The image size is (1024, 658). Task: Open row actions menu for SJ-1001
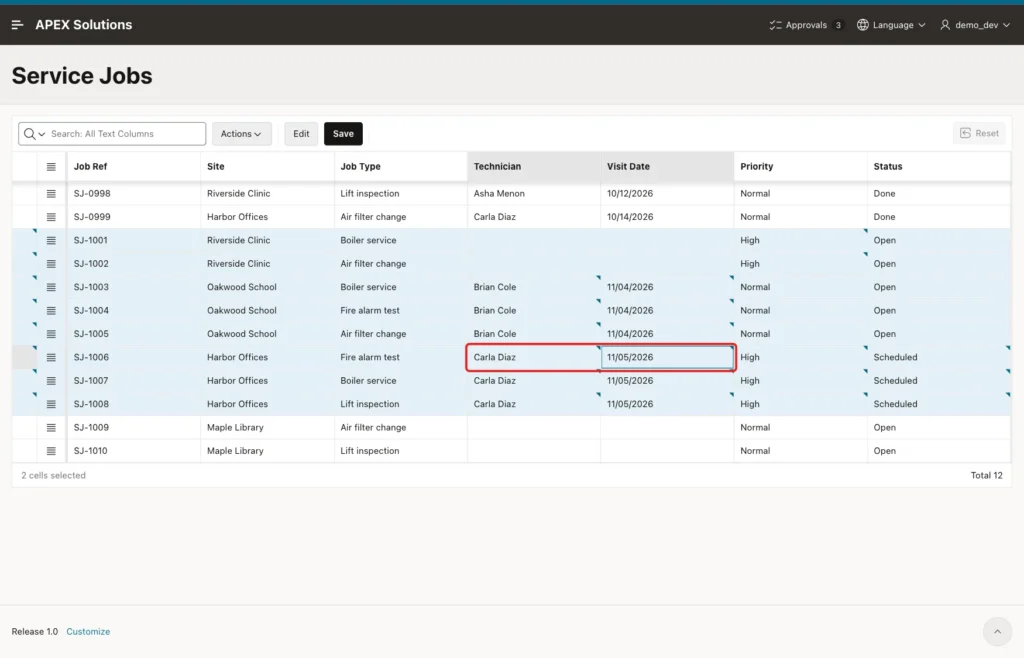point(51,240)
